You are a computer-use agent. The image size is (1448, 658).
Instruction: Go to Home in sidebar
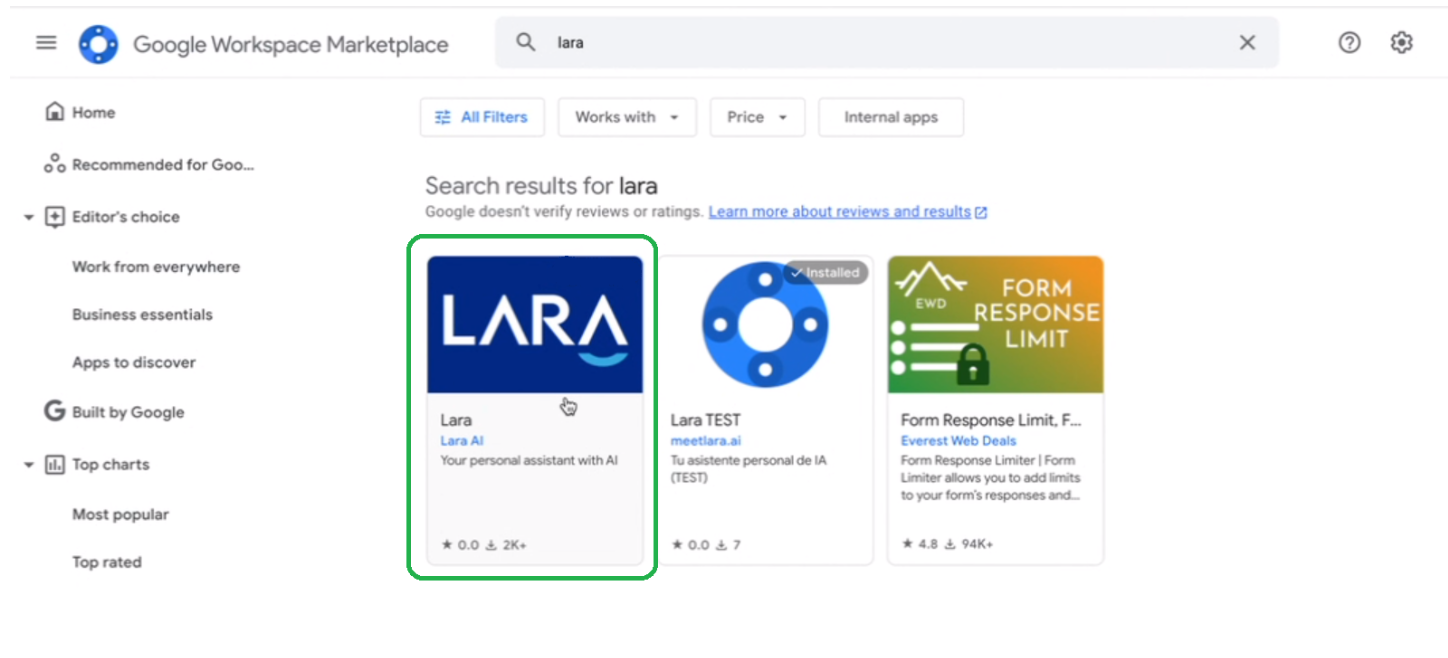[x=93, y=113]
